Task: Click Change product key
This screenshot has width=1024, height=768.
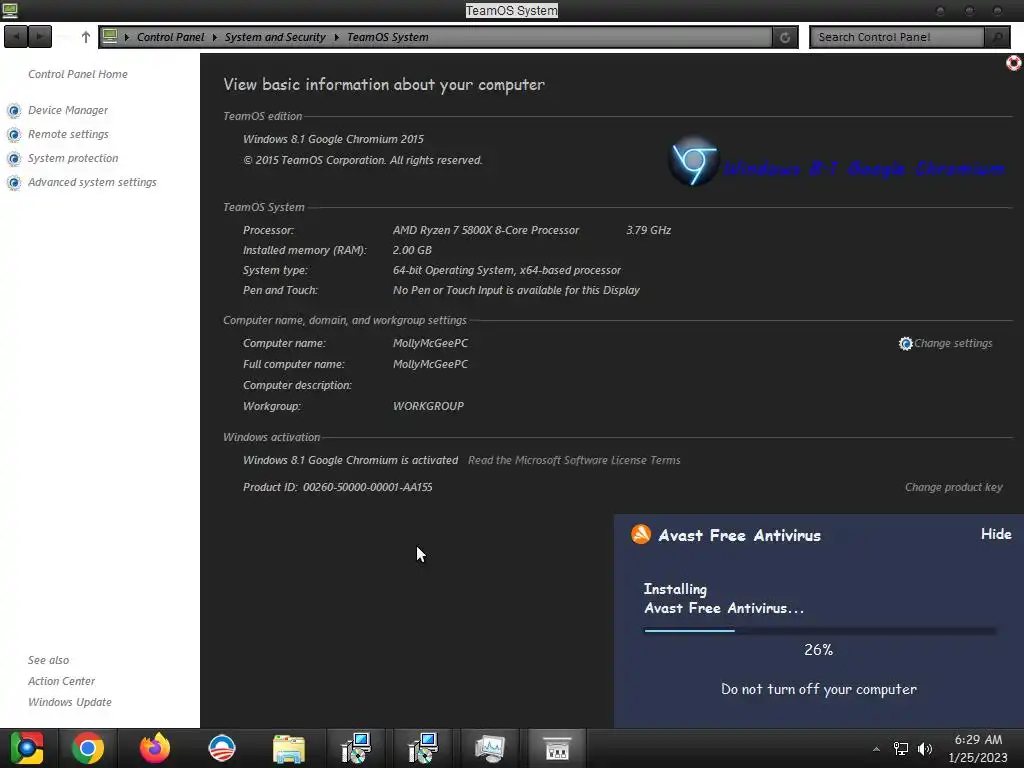Action: 953,487
